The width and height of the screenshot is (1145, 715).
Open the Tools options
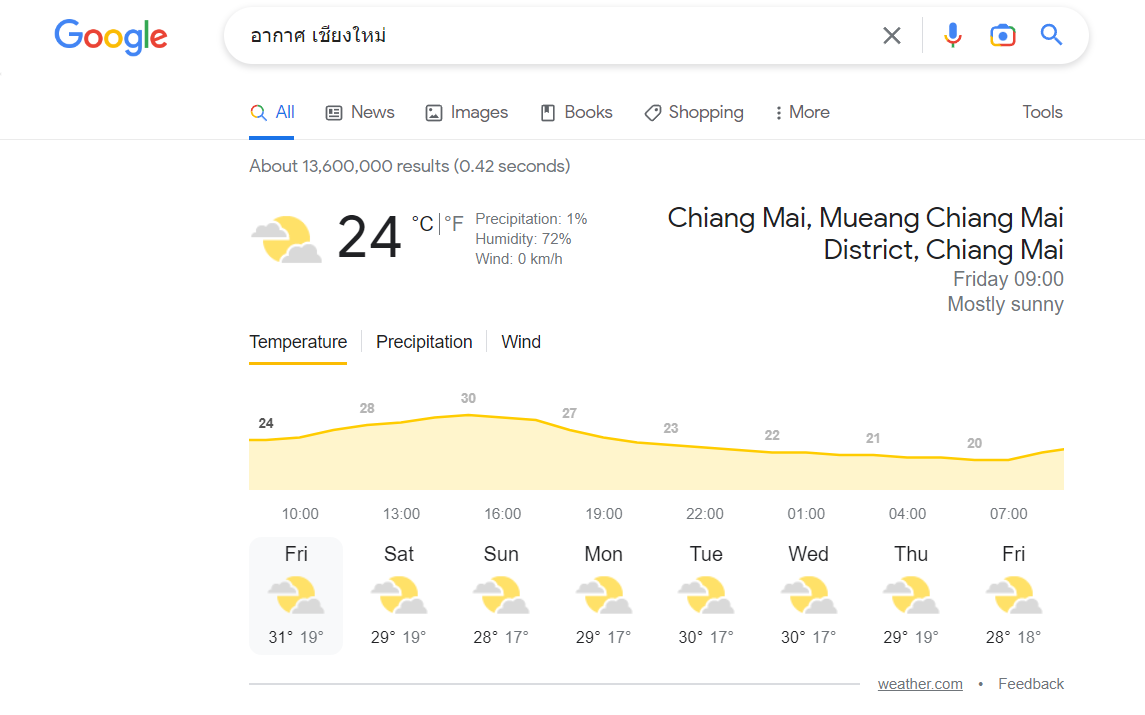point(1042,112)
